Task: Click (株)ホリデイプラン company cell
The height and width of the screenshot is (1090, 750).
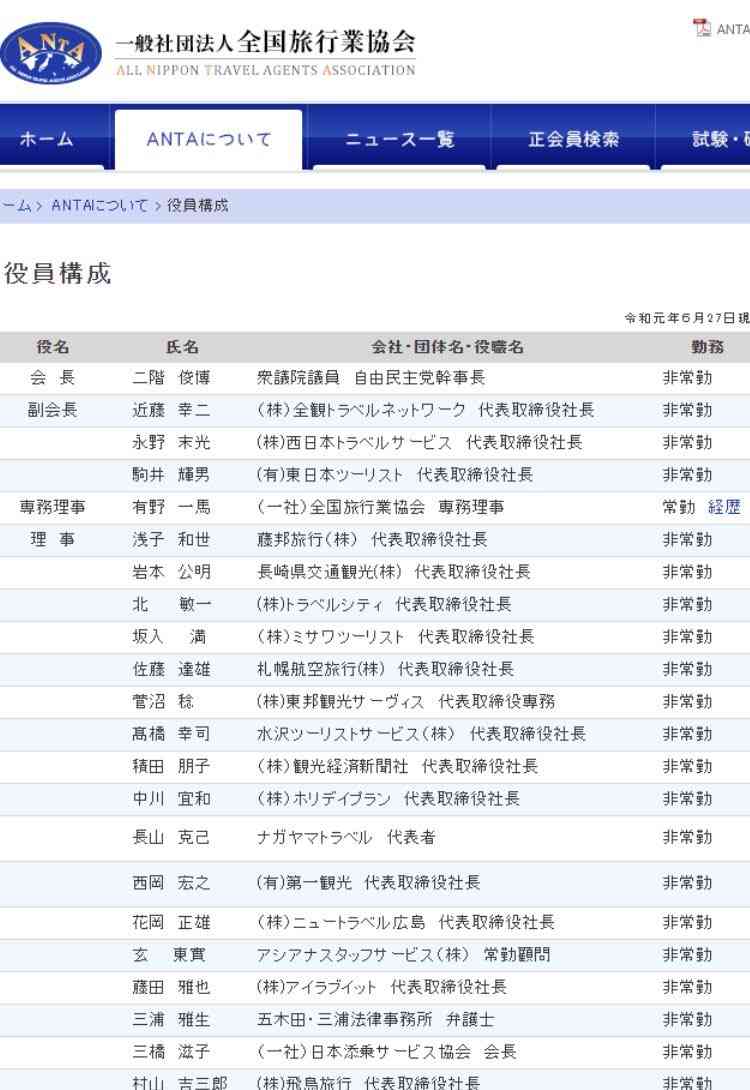Action: 388,799
